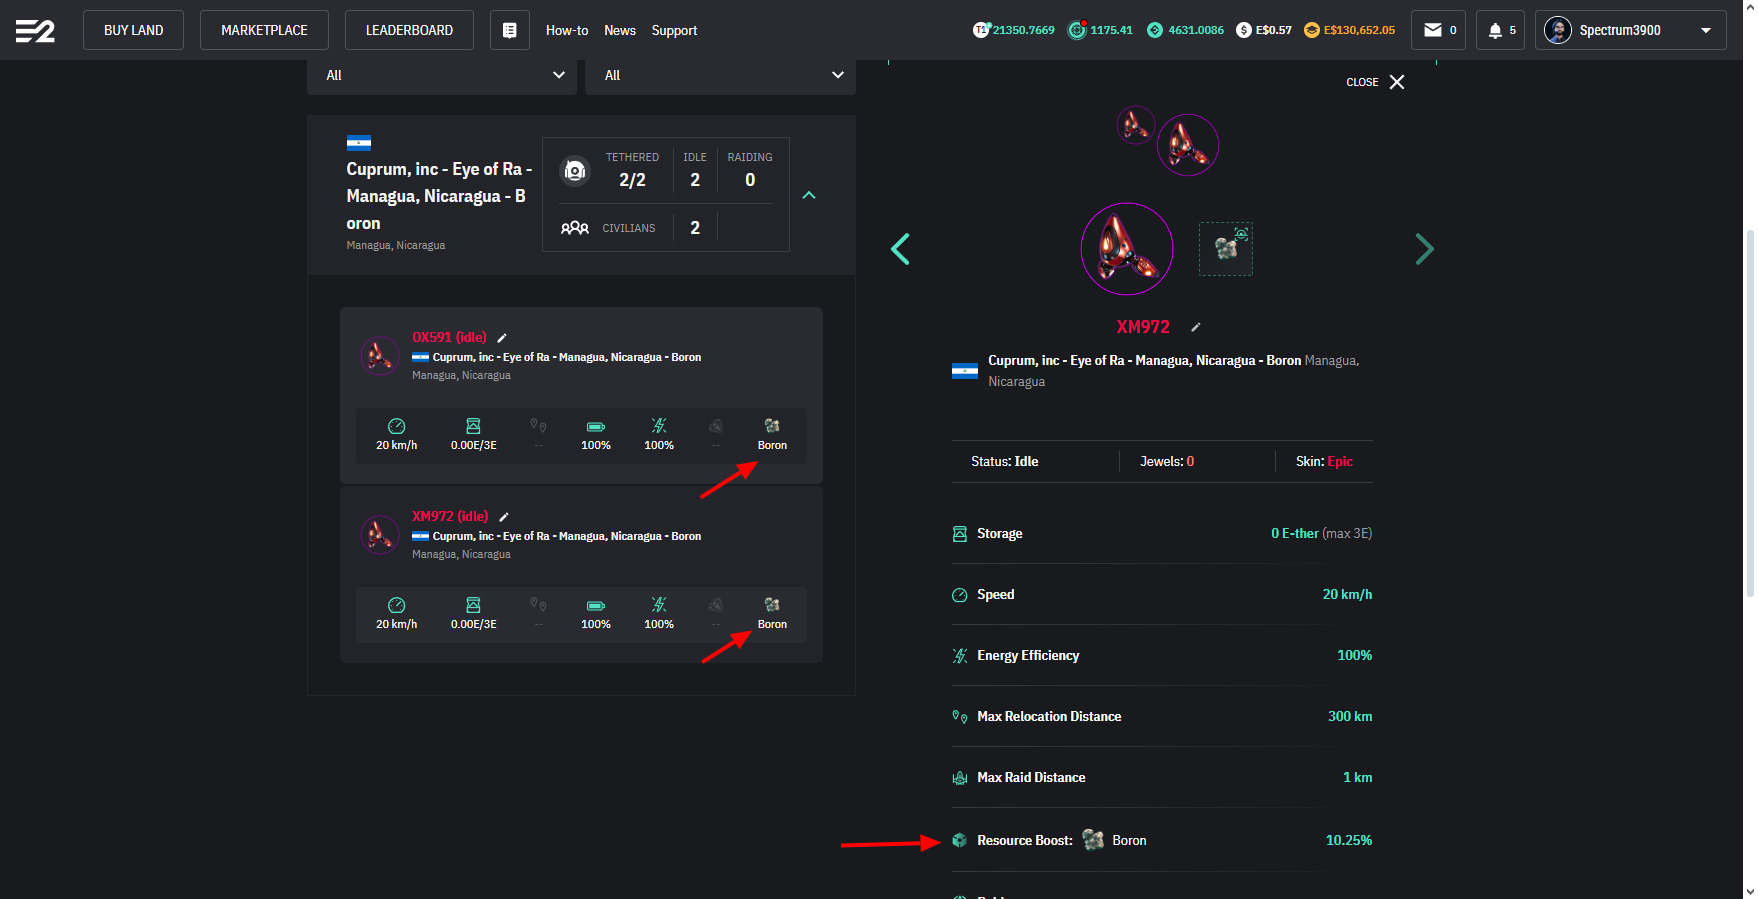The height and width of the screenshot is (899, 1758).
Task: Select the OX591 droid avatar thumbnail
Action: 379,355
